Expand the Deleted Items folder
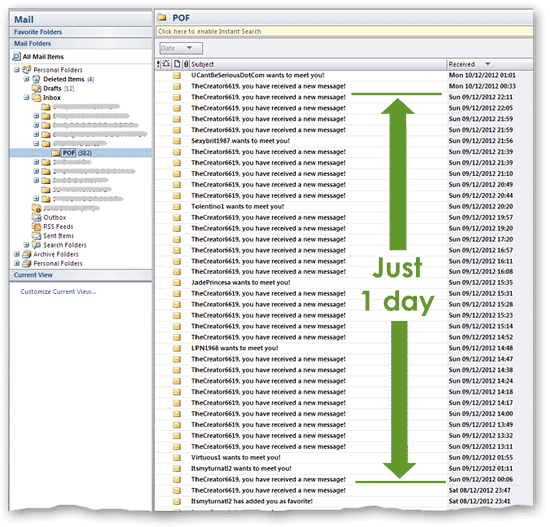The width and height of the screenshot is (550, 527). [x=26, y=79]
